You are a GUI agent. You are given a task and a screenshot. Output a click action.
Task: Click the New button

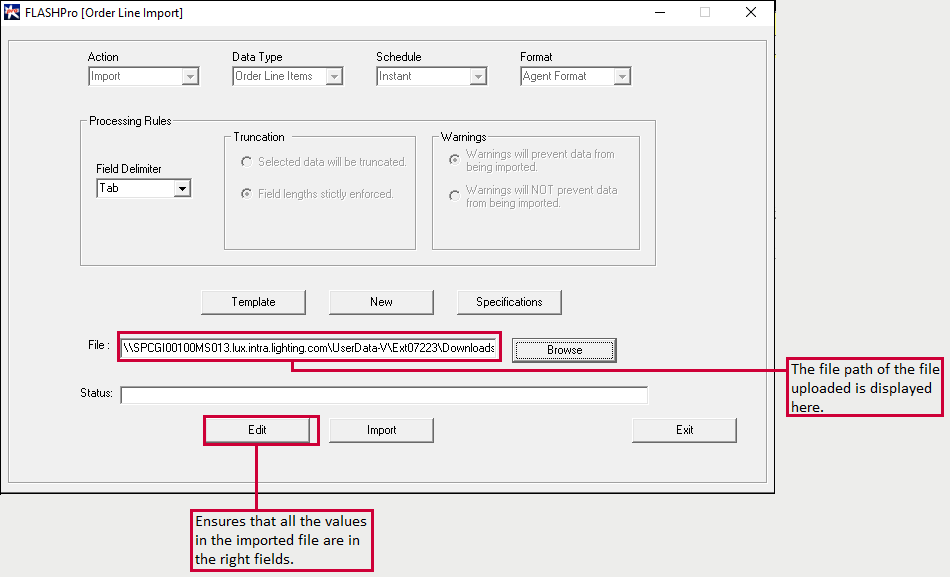click(381, 302)
